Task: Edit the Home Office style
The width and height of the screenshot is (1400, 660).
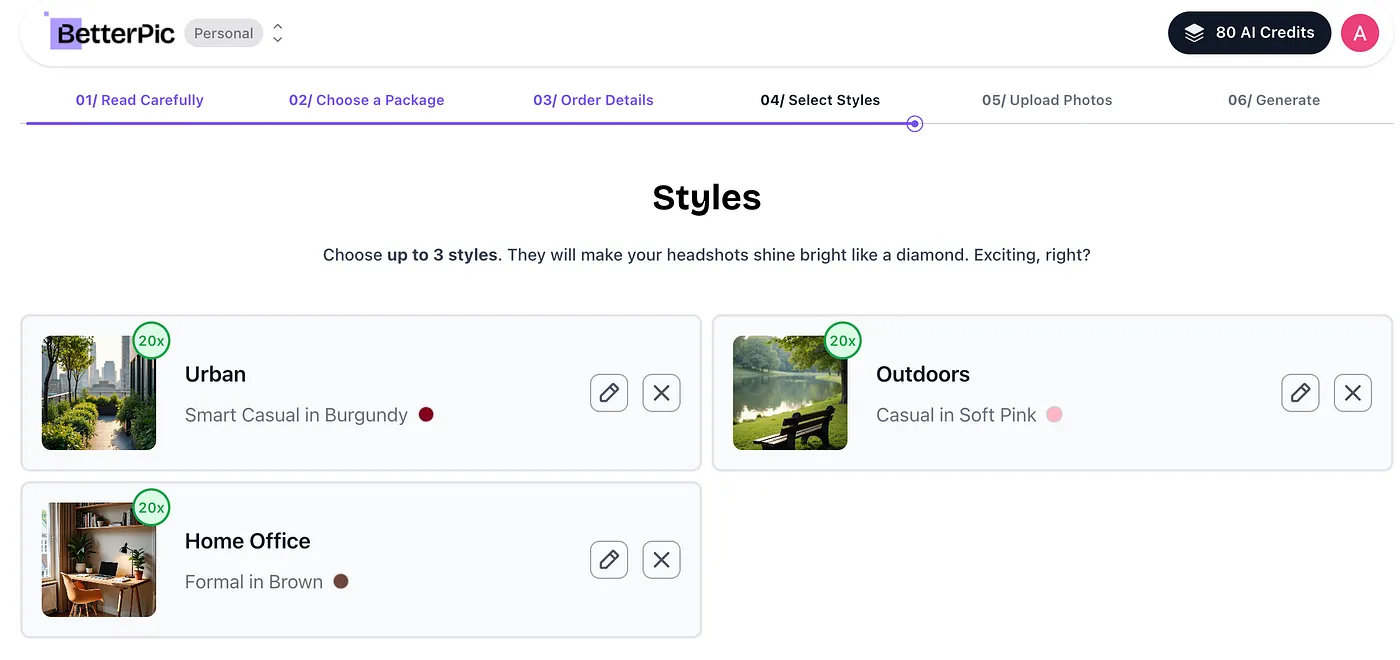Action: tap(609, 560)
